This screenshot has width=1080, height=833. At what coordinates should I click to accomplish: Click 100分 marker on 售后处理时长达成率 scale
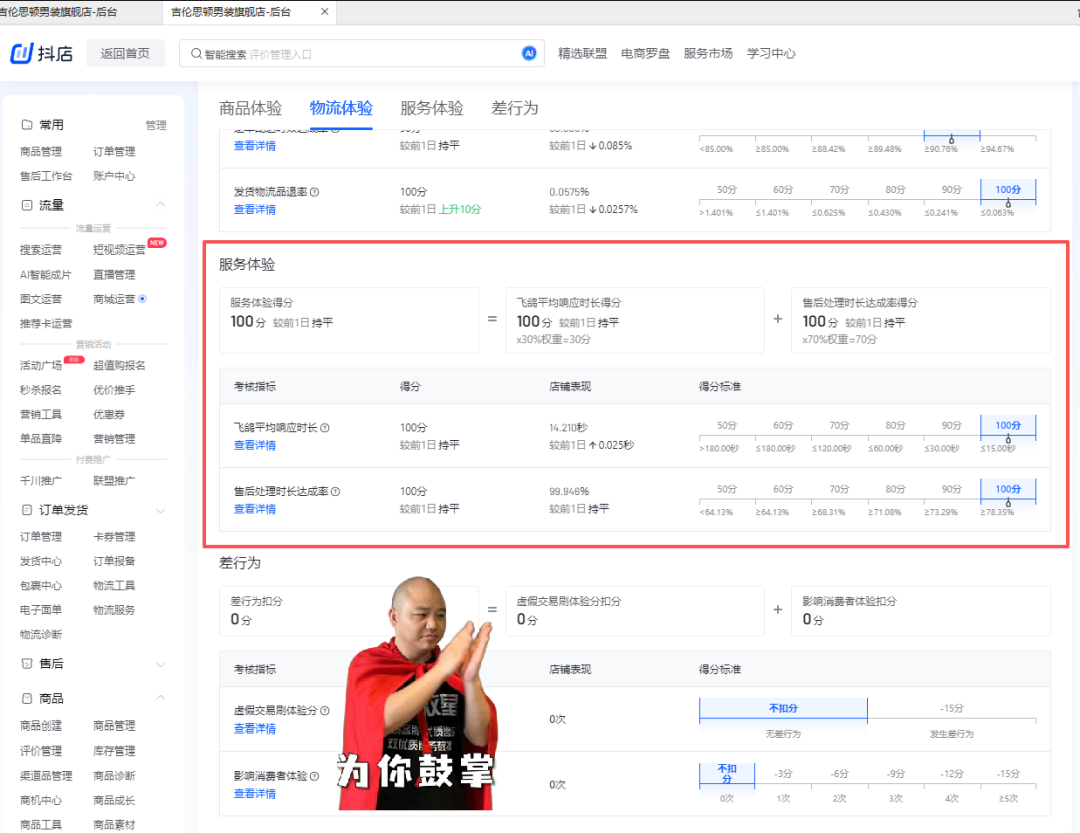coord(1008,489)
